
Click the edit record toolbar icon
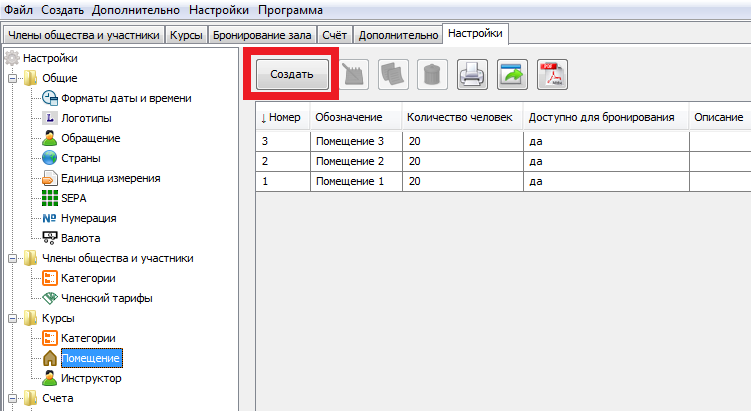click(353, 75)
